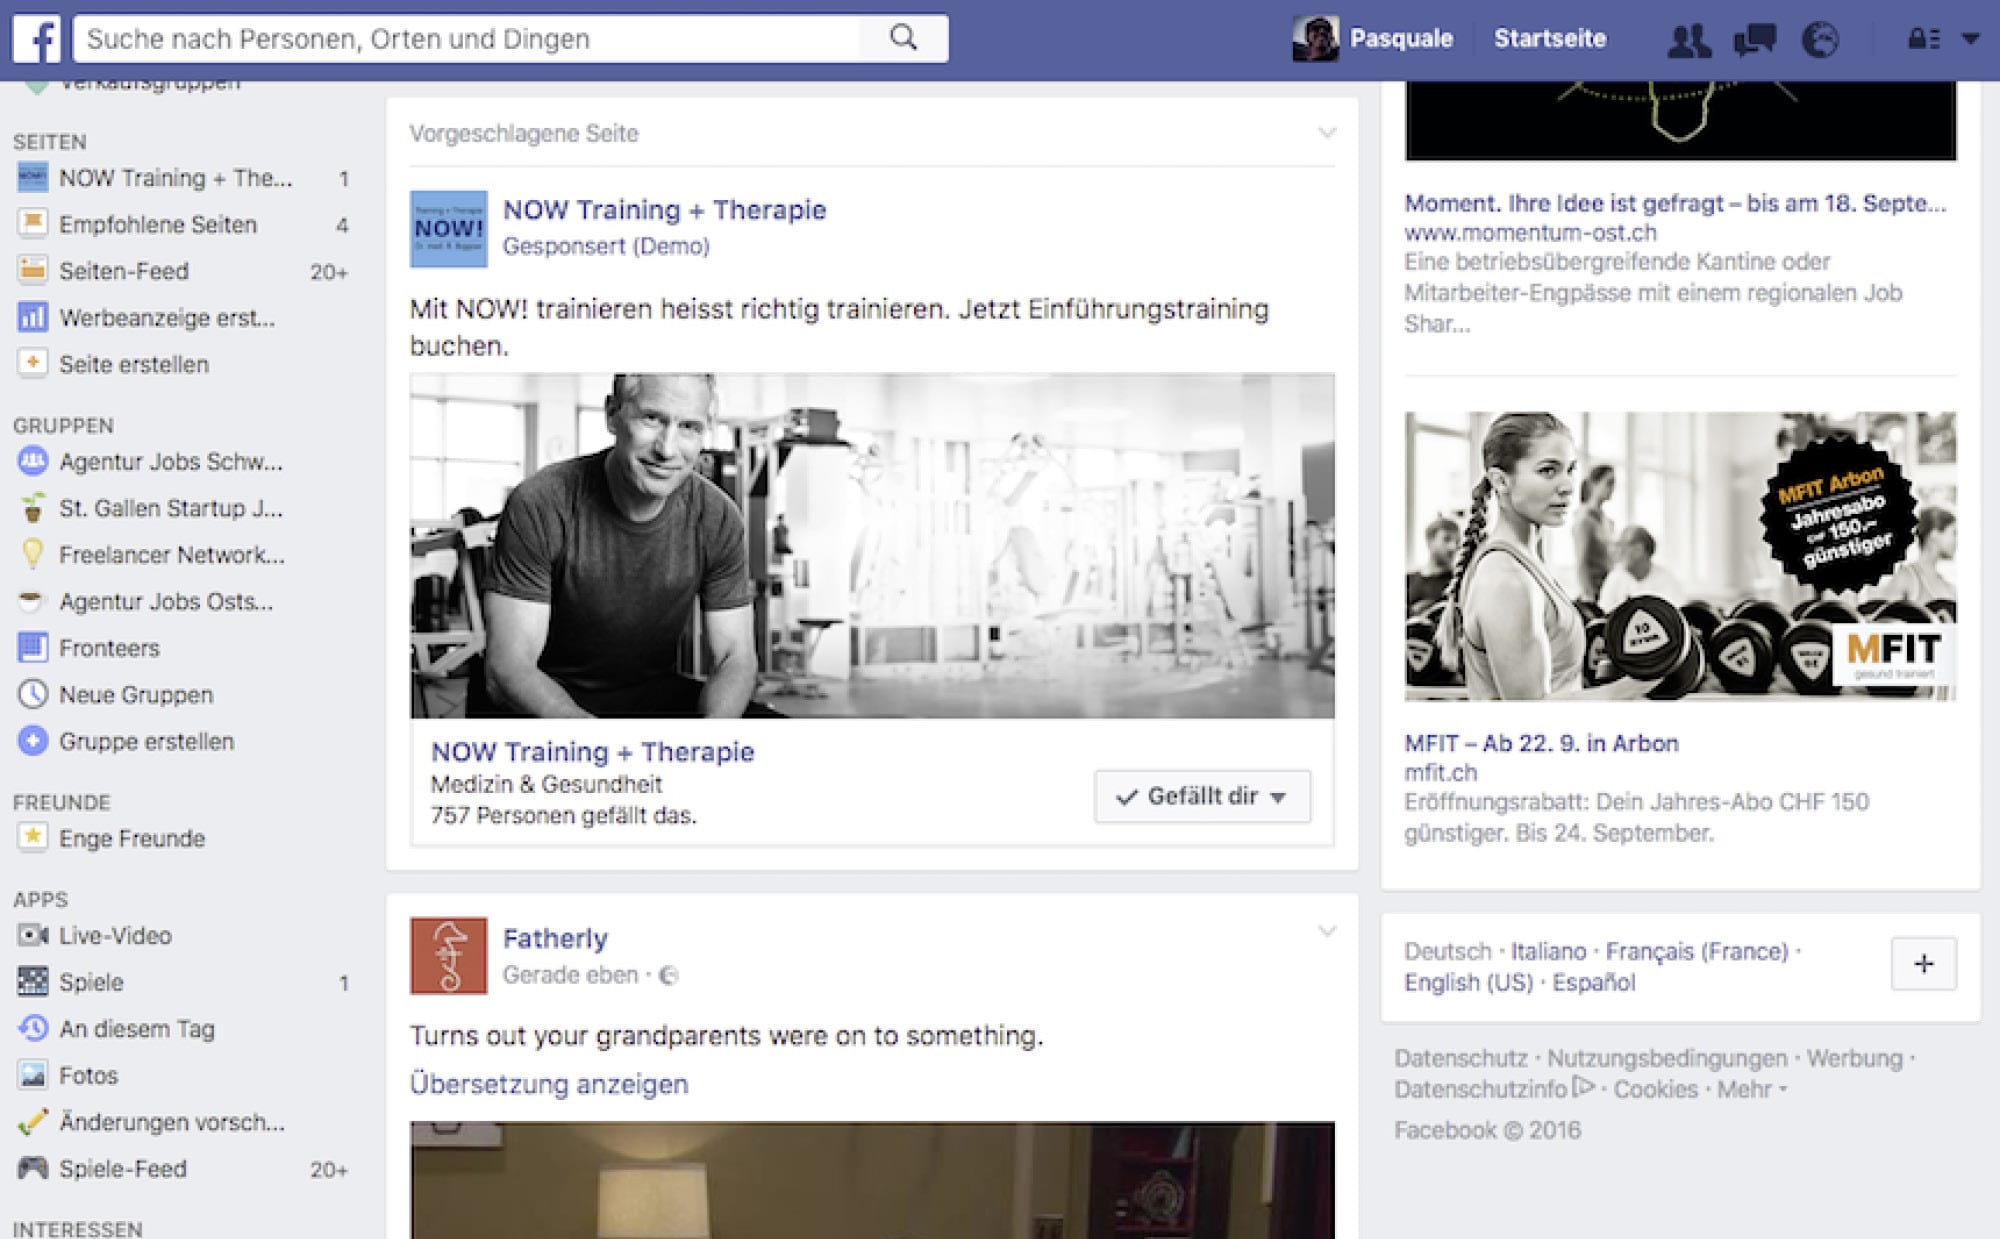2000x1239 pixels.
Task: Click the Neue Gruppen clock icon
Action: [32, 694]
